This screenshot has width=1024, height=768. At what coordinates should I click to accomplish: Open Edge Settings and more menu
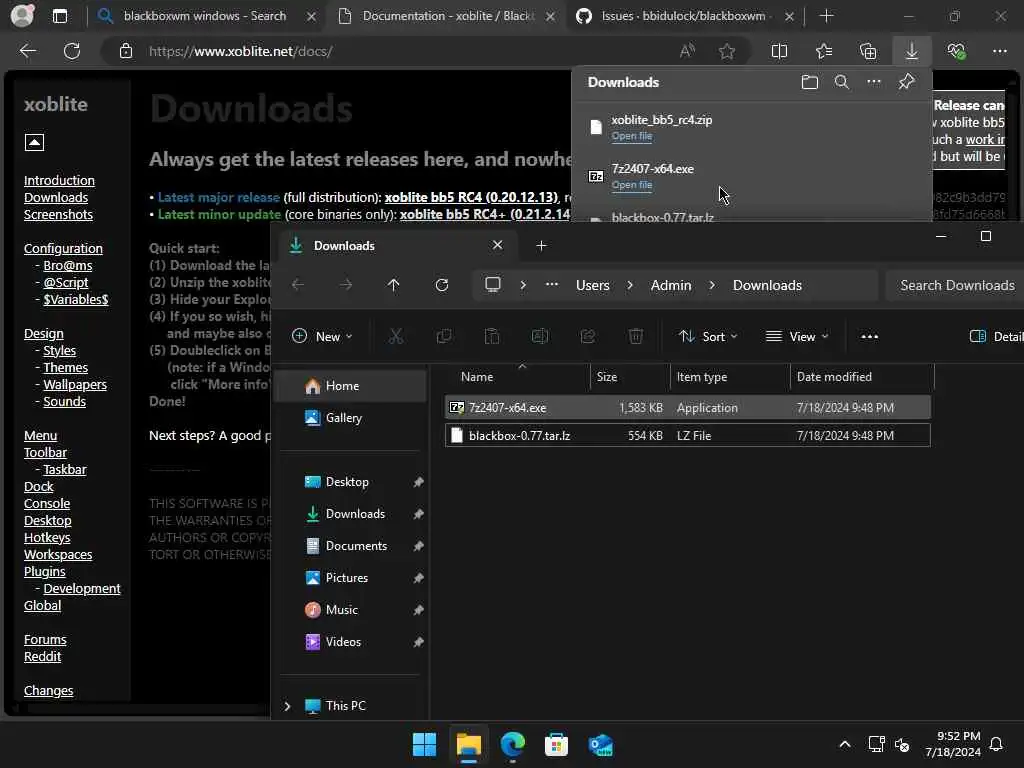(x=1000, y=51)
